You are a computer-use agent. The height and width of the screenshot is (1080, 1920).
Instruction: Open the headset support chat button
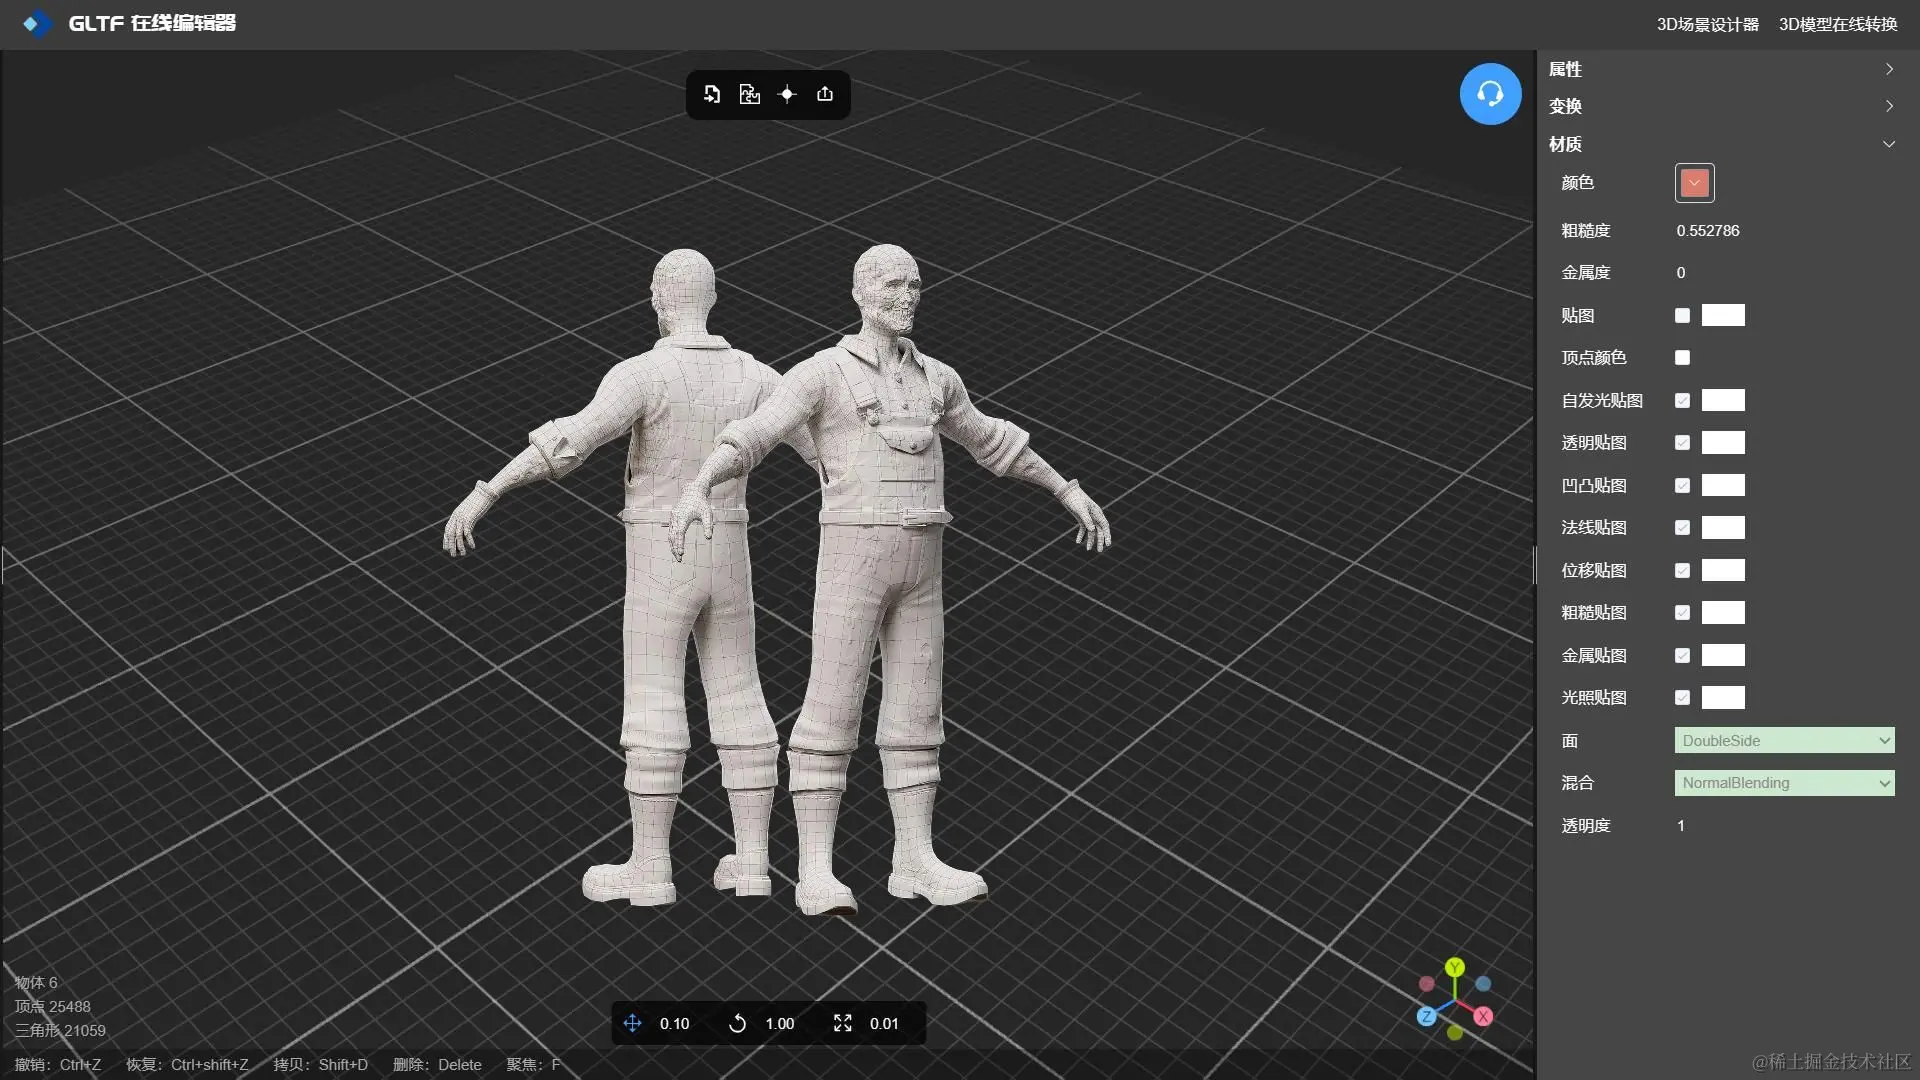coord(1490,94)
